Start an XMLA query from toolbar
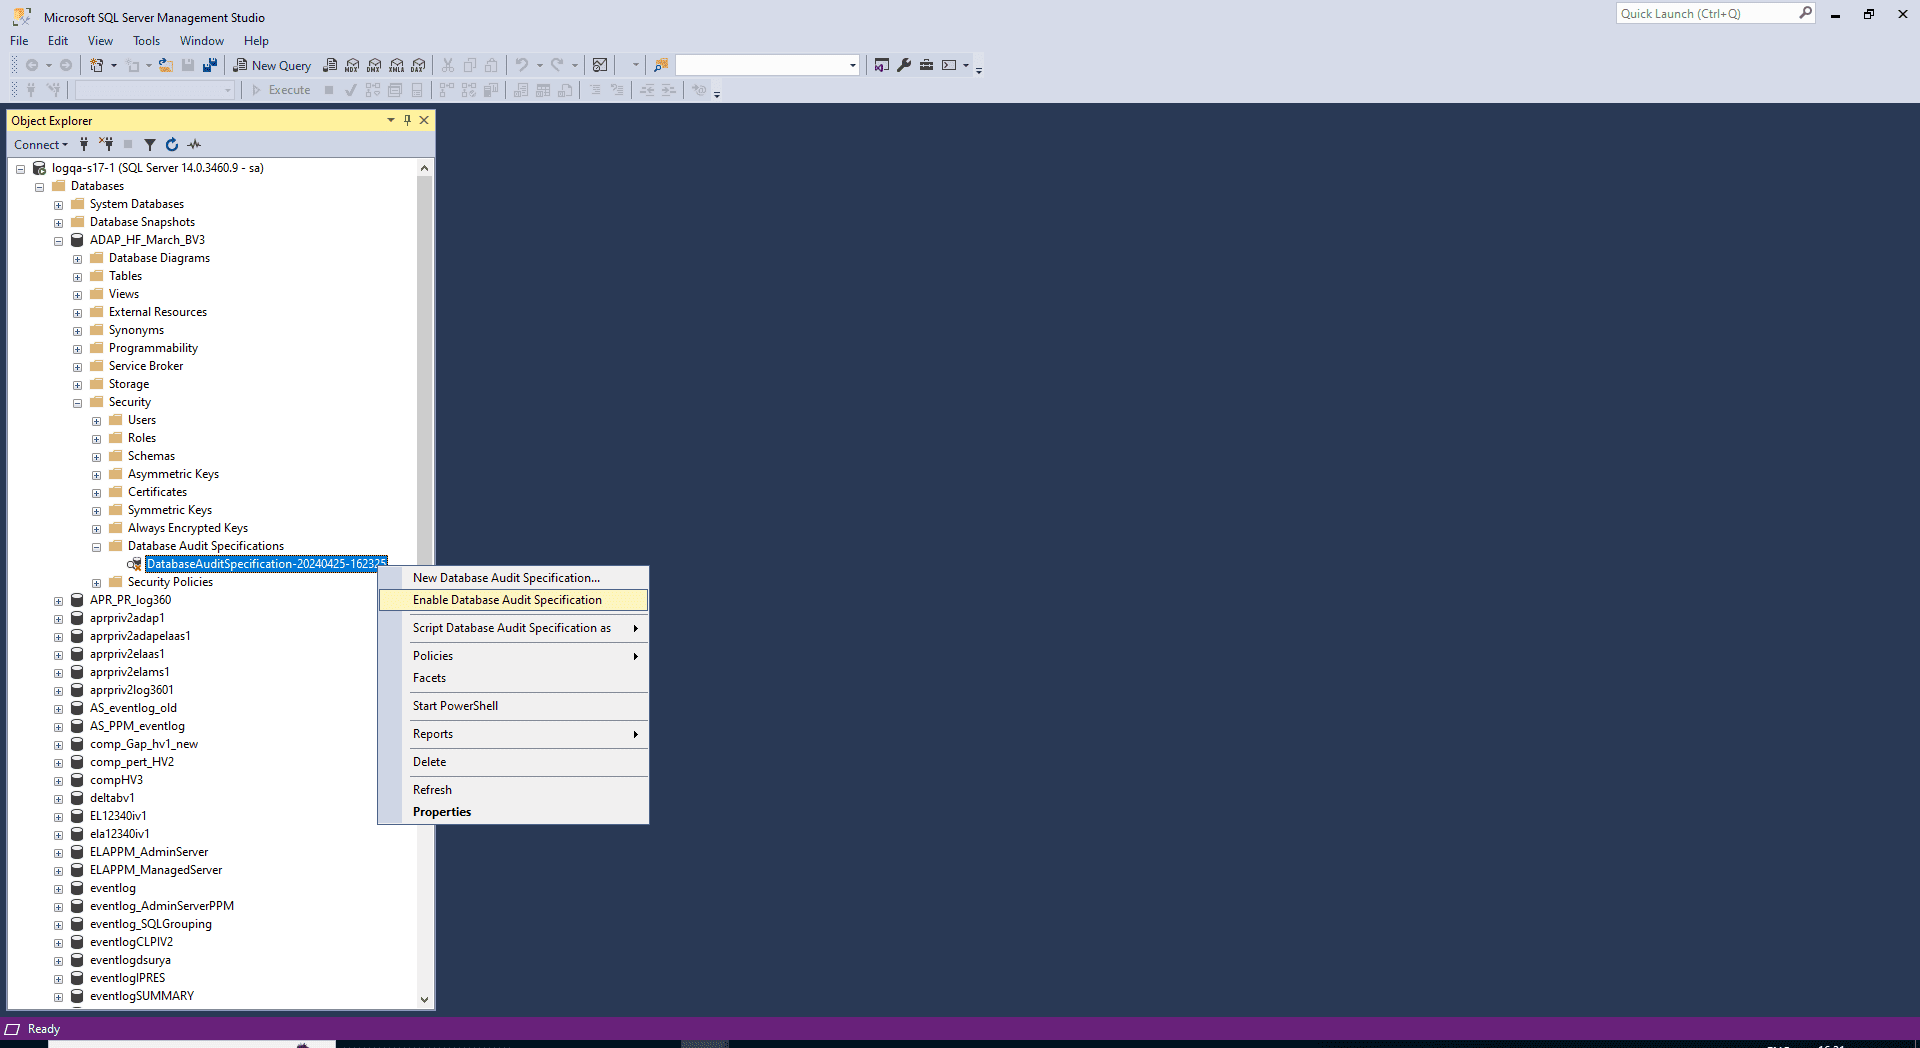 397,65
